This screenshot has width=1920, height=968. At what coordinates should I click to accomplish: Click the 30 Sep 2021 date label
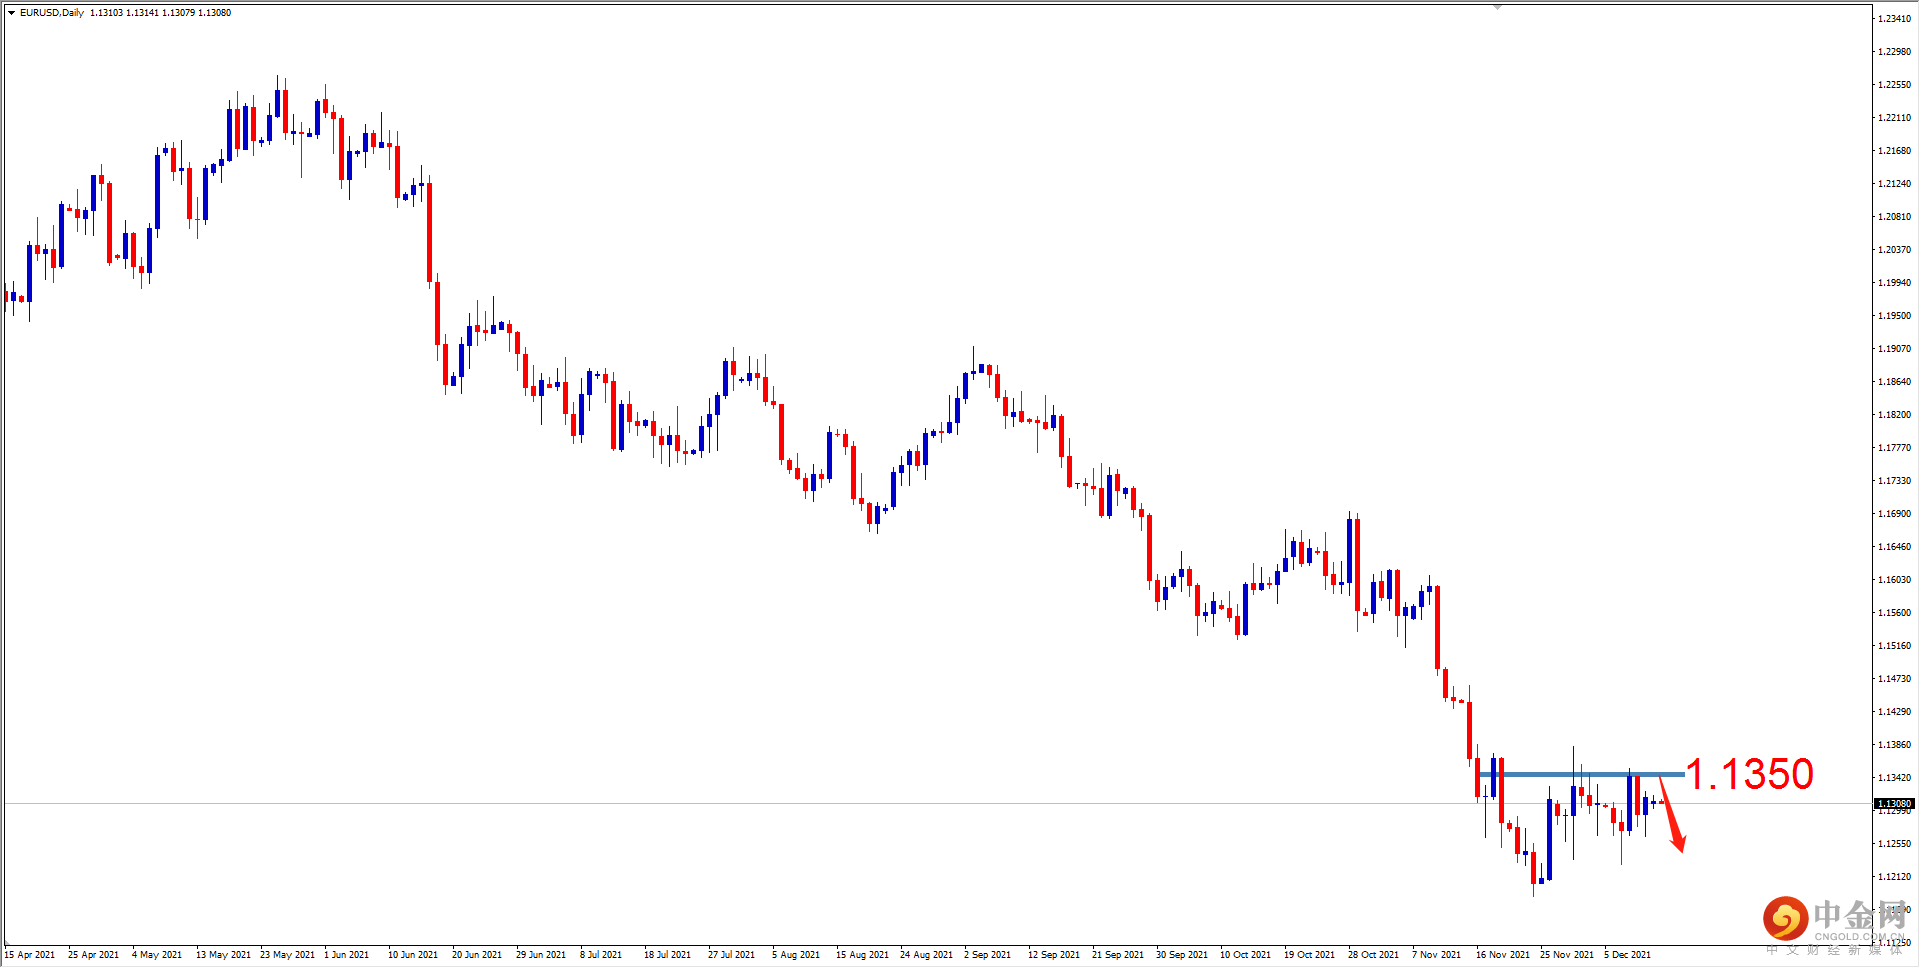(1182, 955)
